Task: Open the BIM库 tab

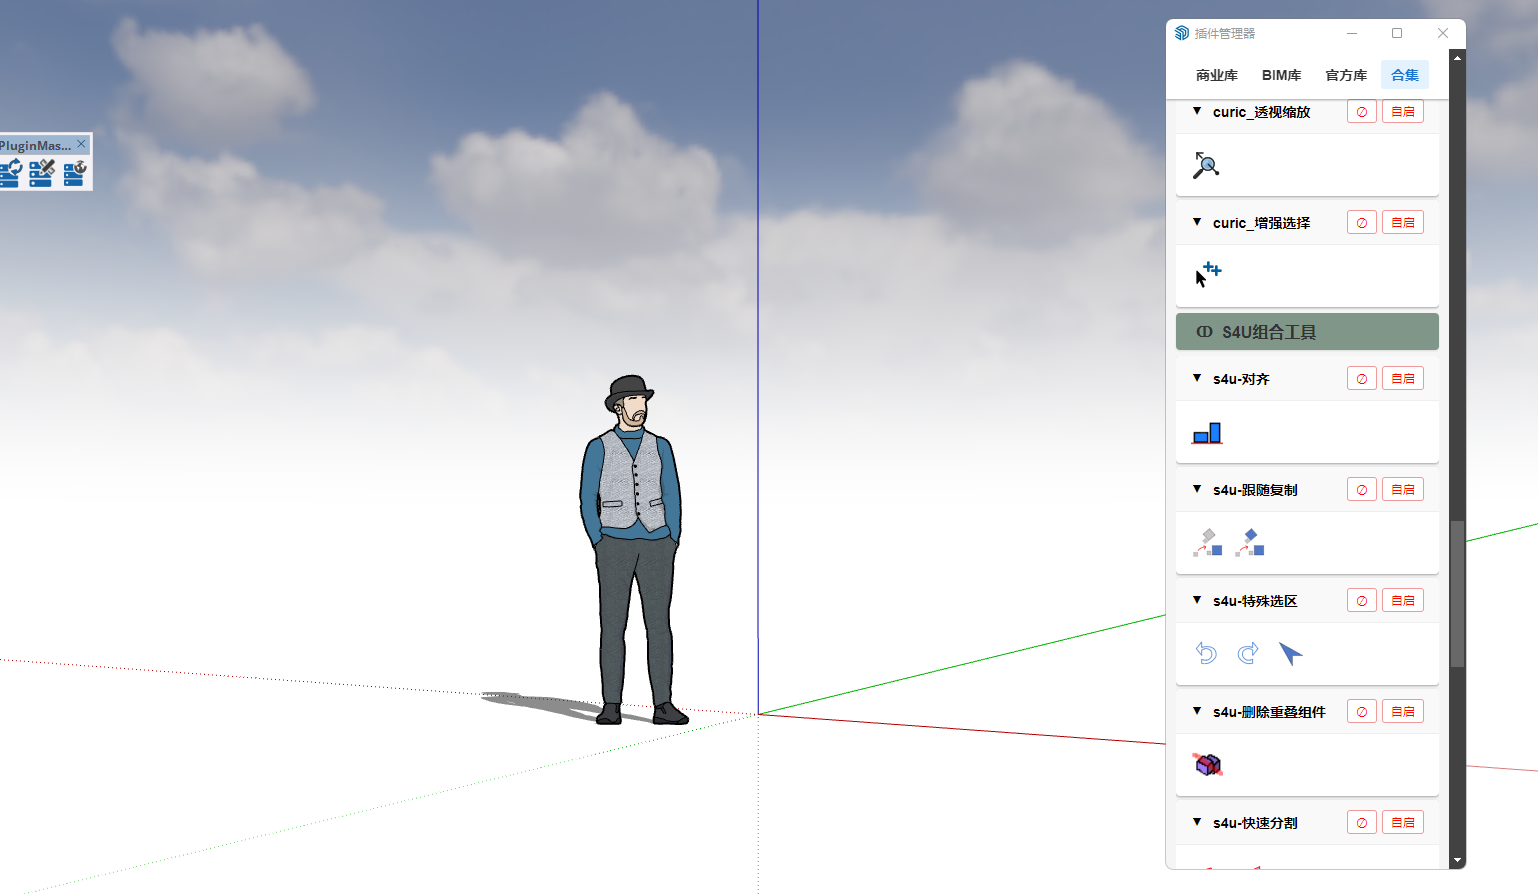Action: coord(1281,75)
